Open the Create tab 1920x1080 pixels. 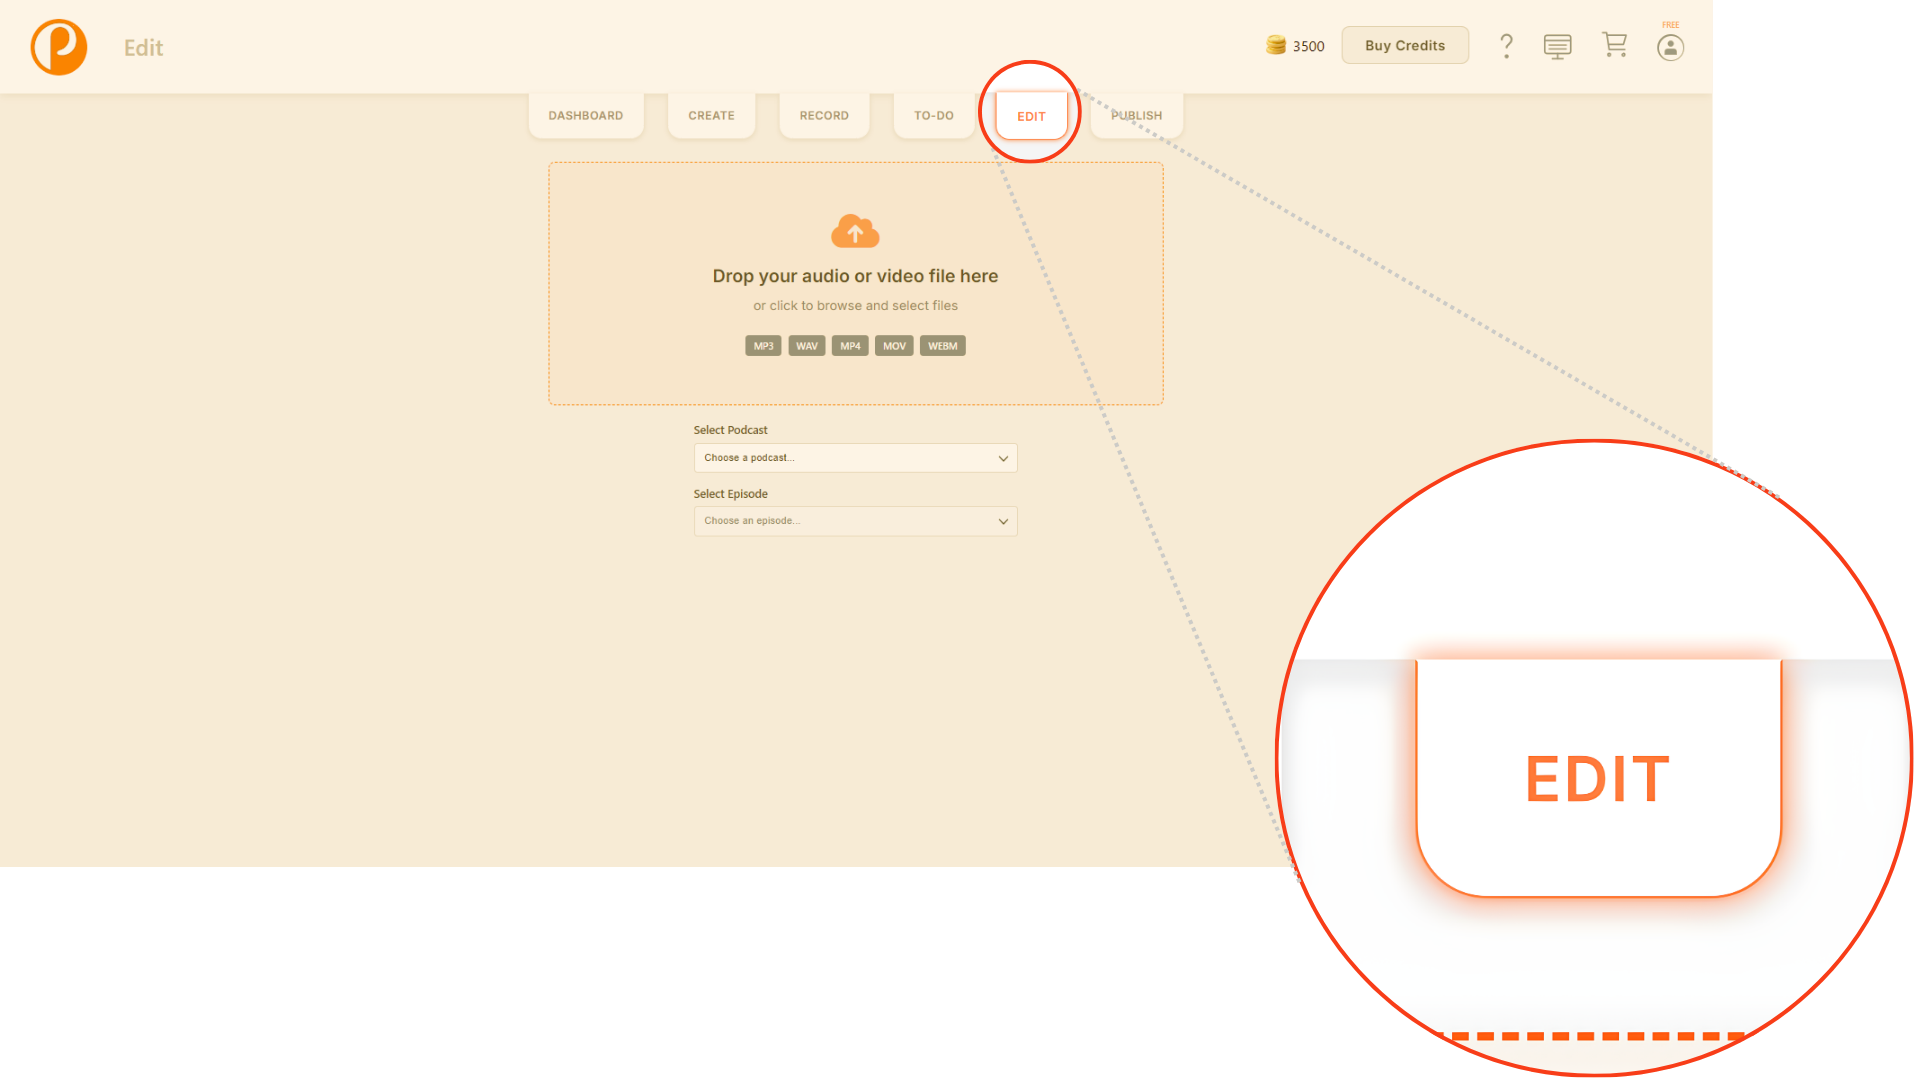point(711,116)
